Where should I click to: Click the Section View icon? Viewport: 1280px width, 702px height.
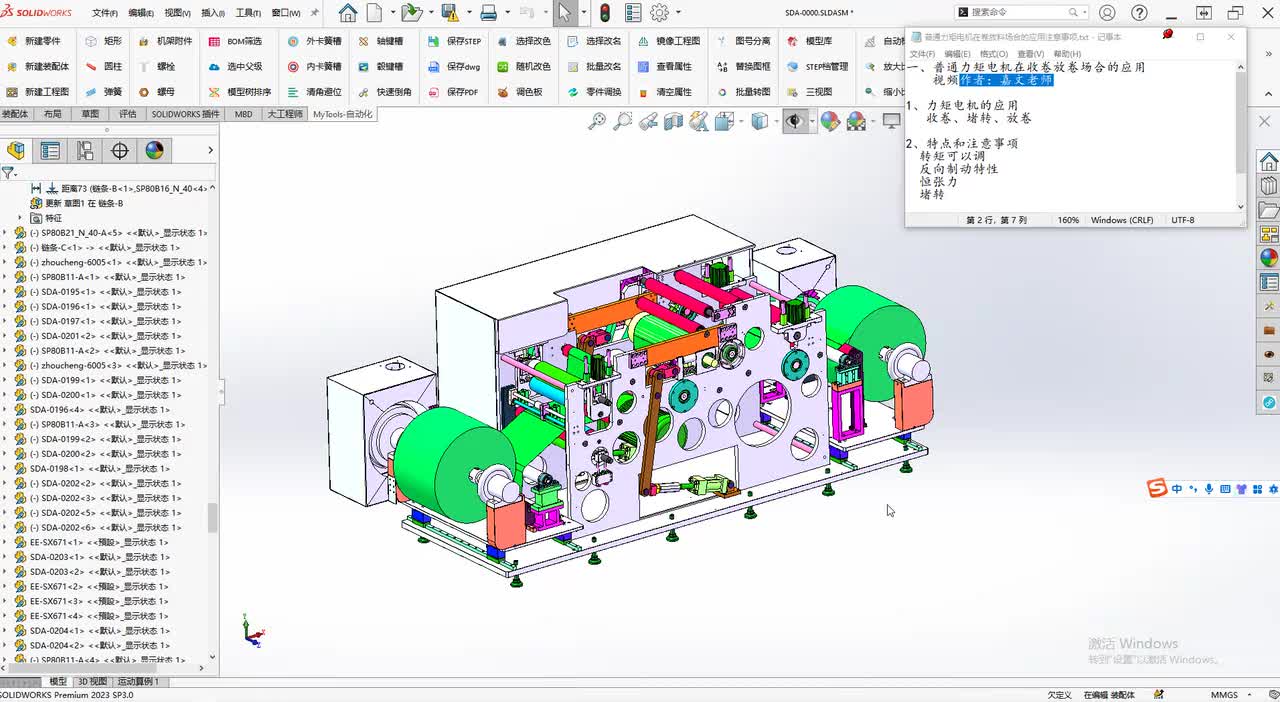pos(673,121)
